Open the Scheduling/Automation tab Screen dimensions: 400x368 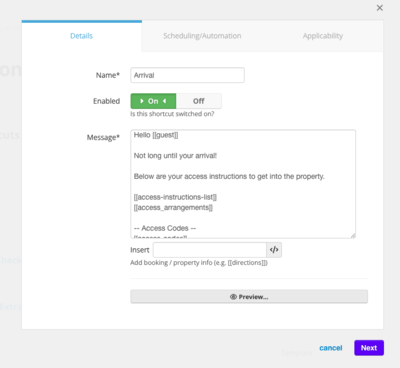coord(202,36)
